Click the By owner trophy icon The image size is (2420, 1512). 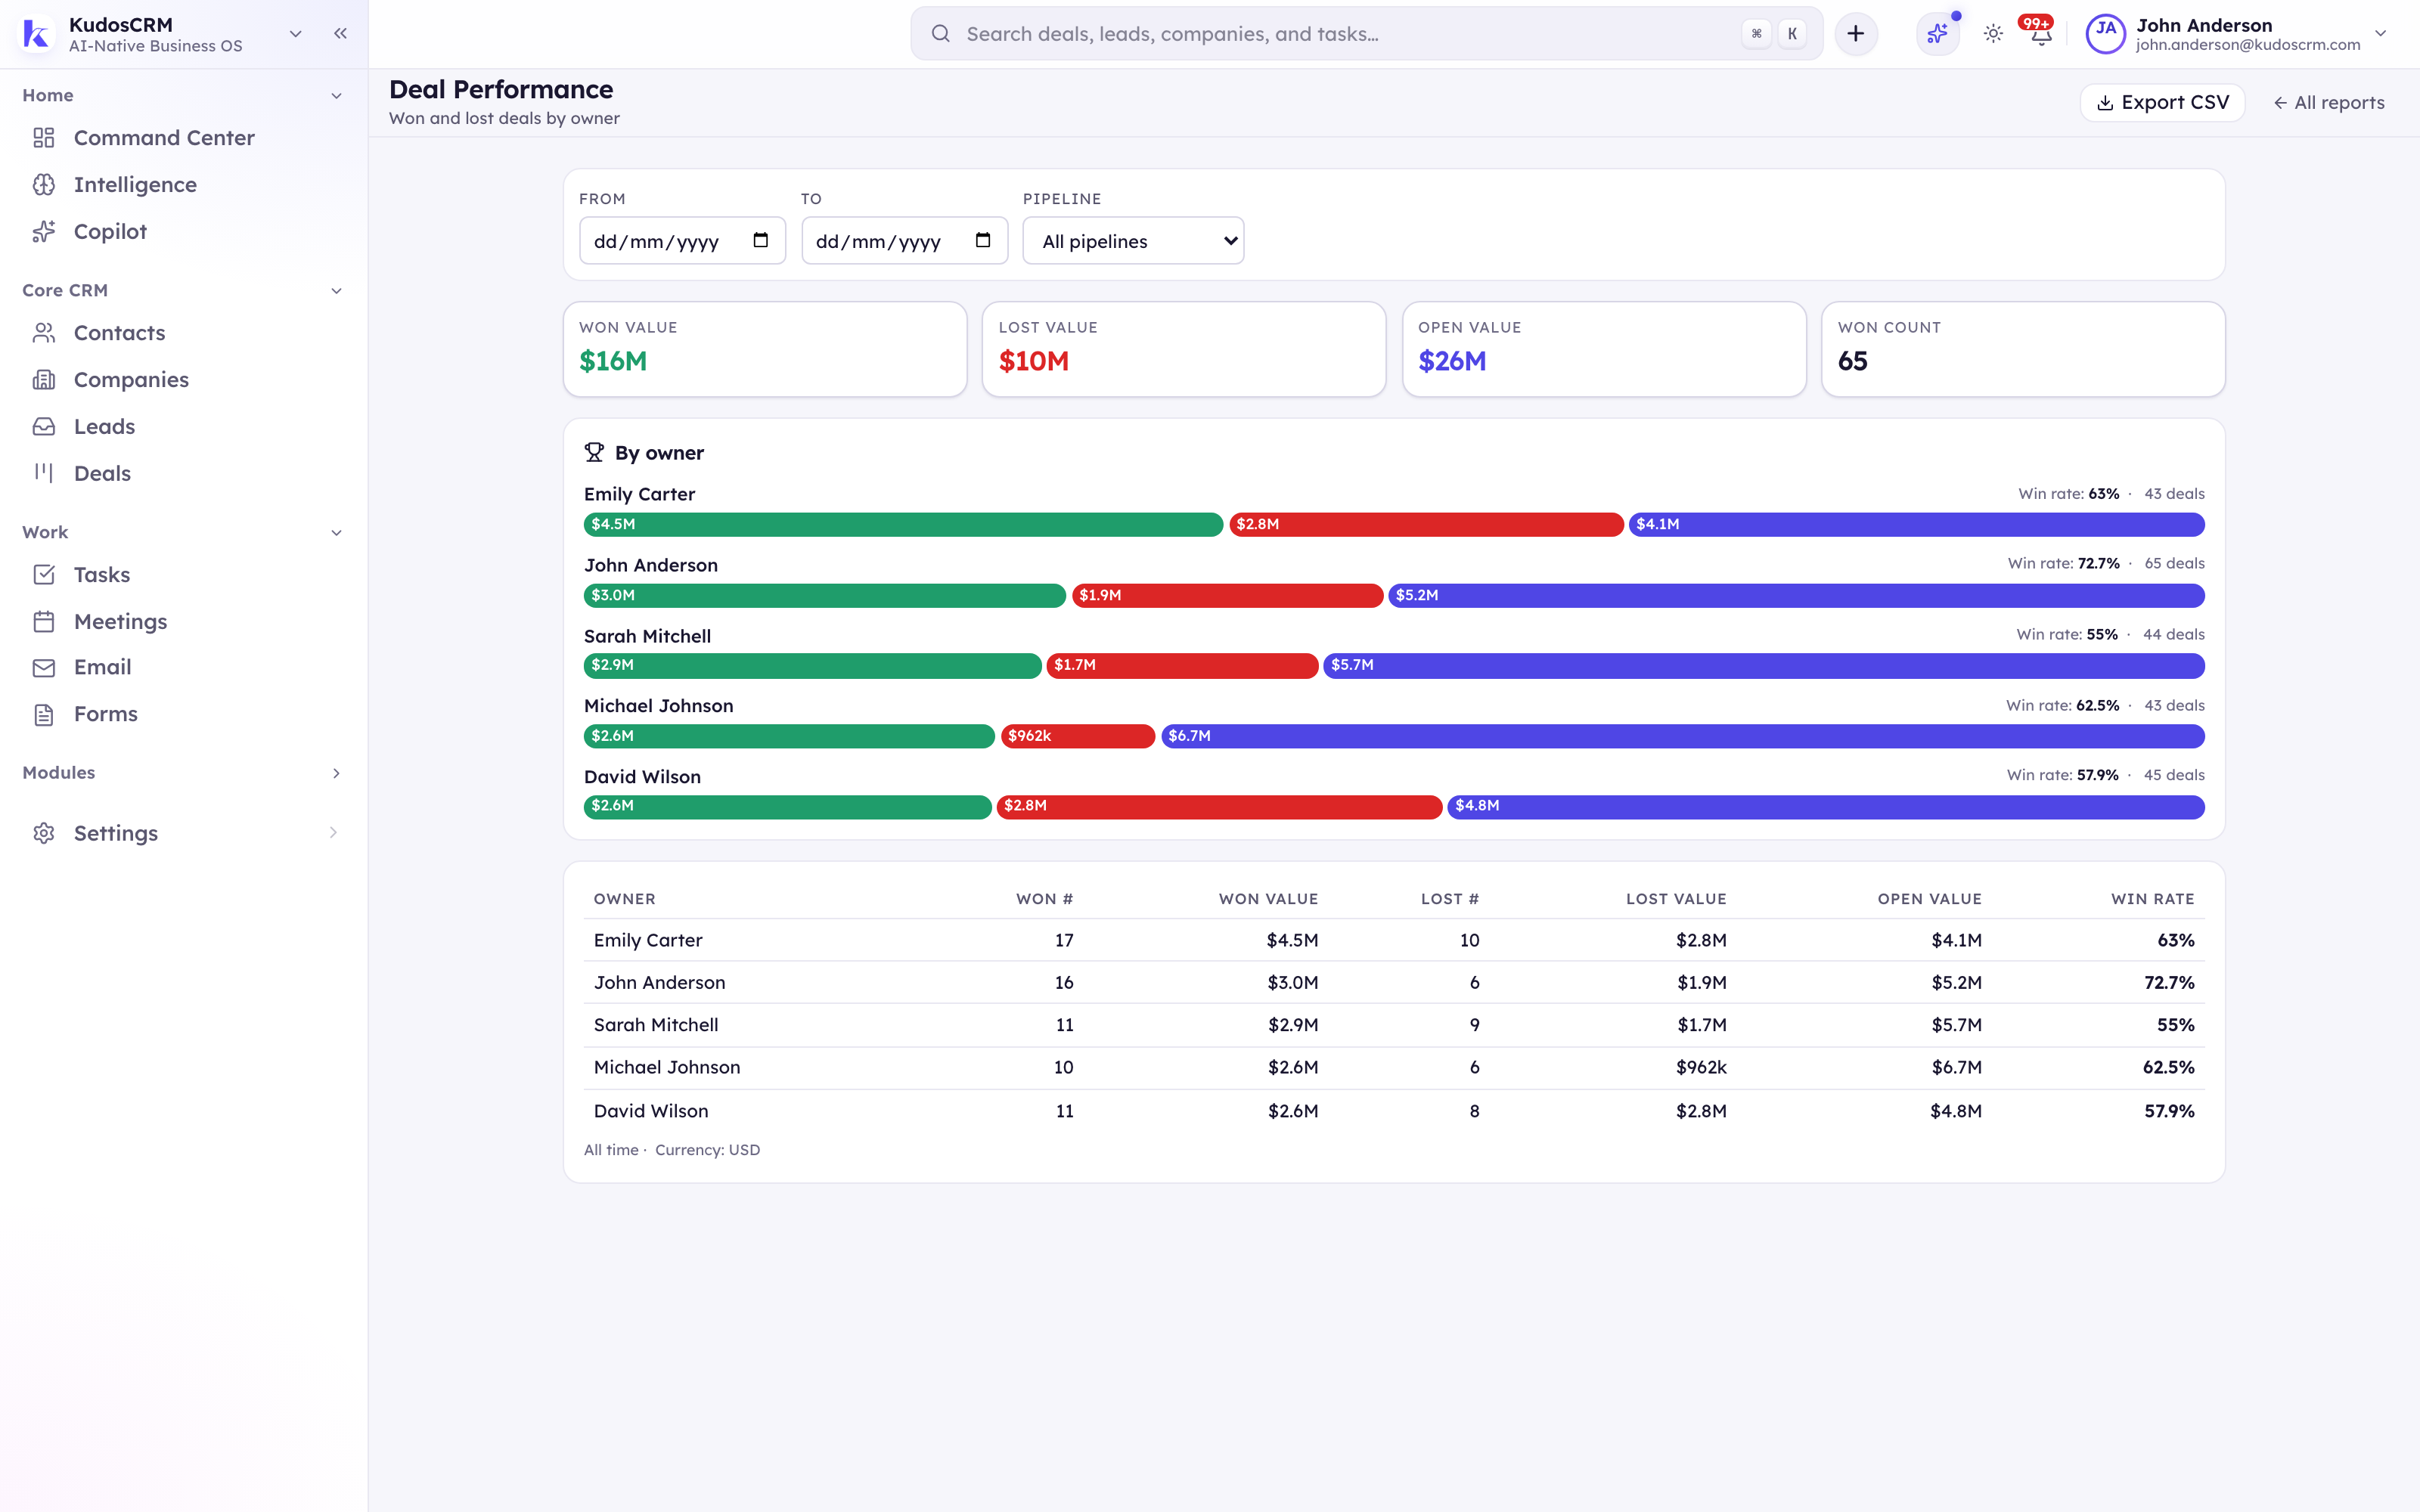pos(594,453)
